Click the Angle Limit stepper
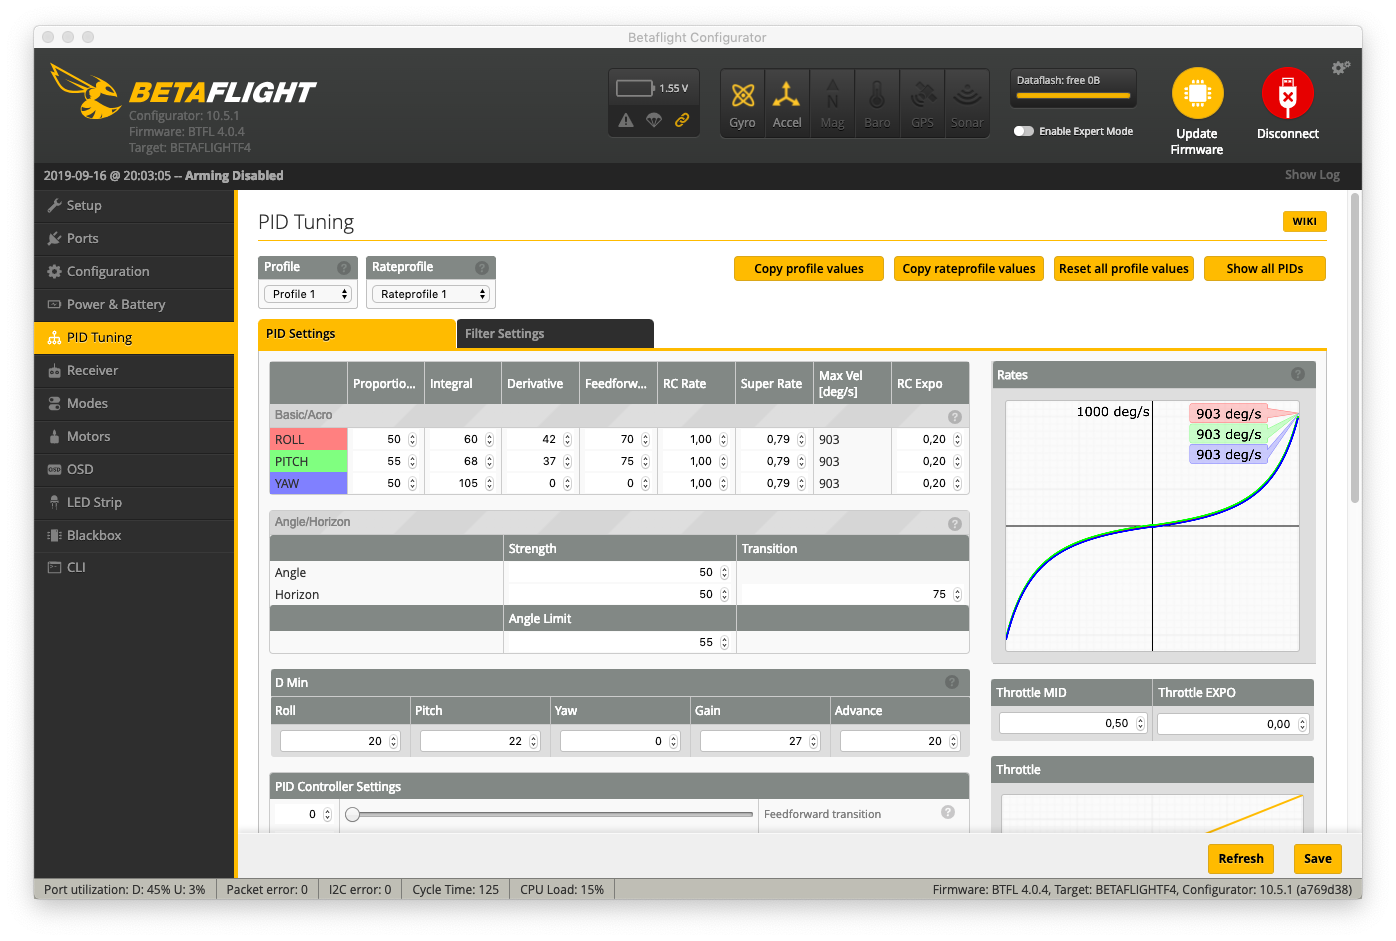The width and height of the screenshot is (1396, 941). tap(724, 643)
